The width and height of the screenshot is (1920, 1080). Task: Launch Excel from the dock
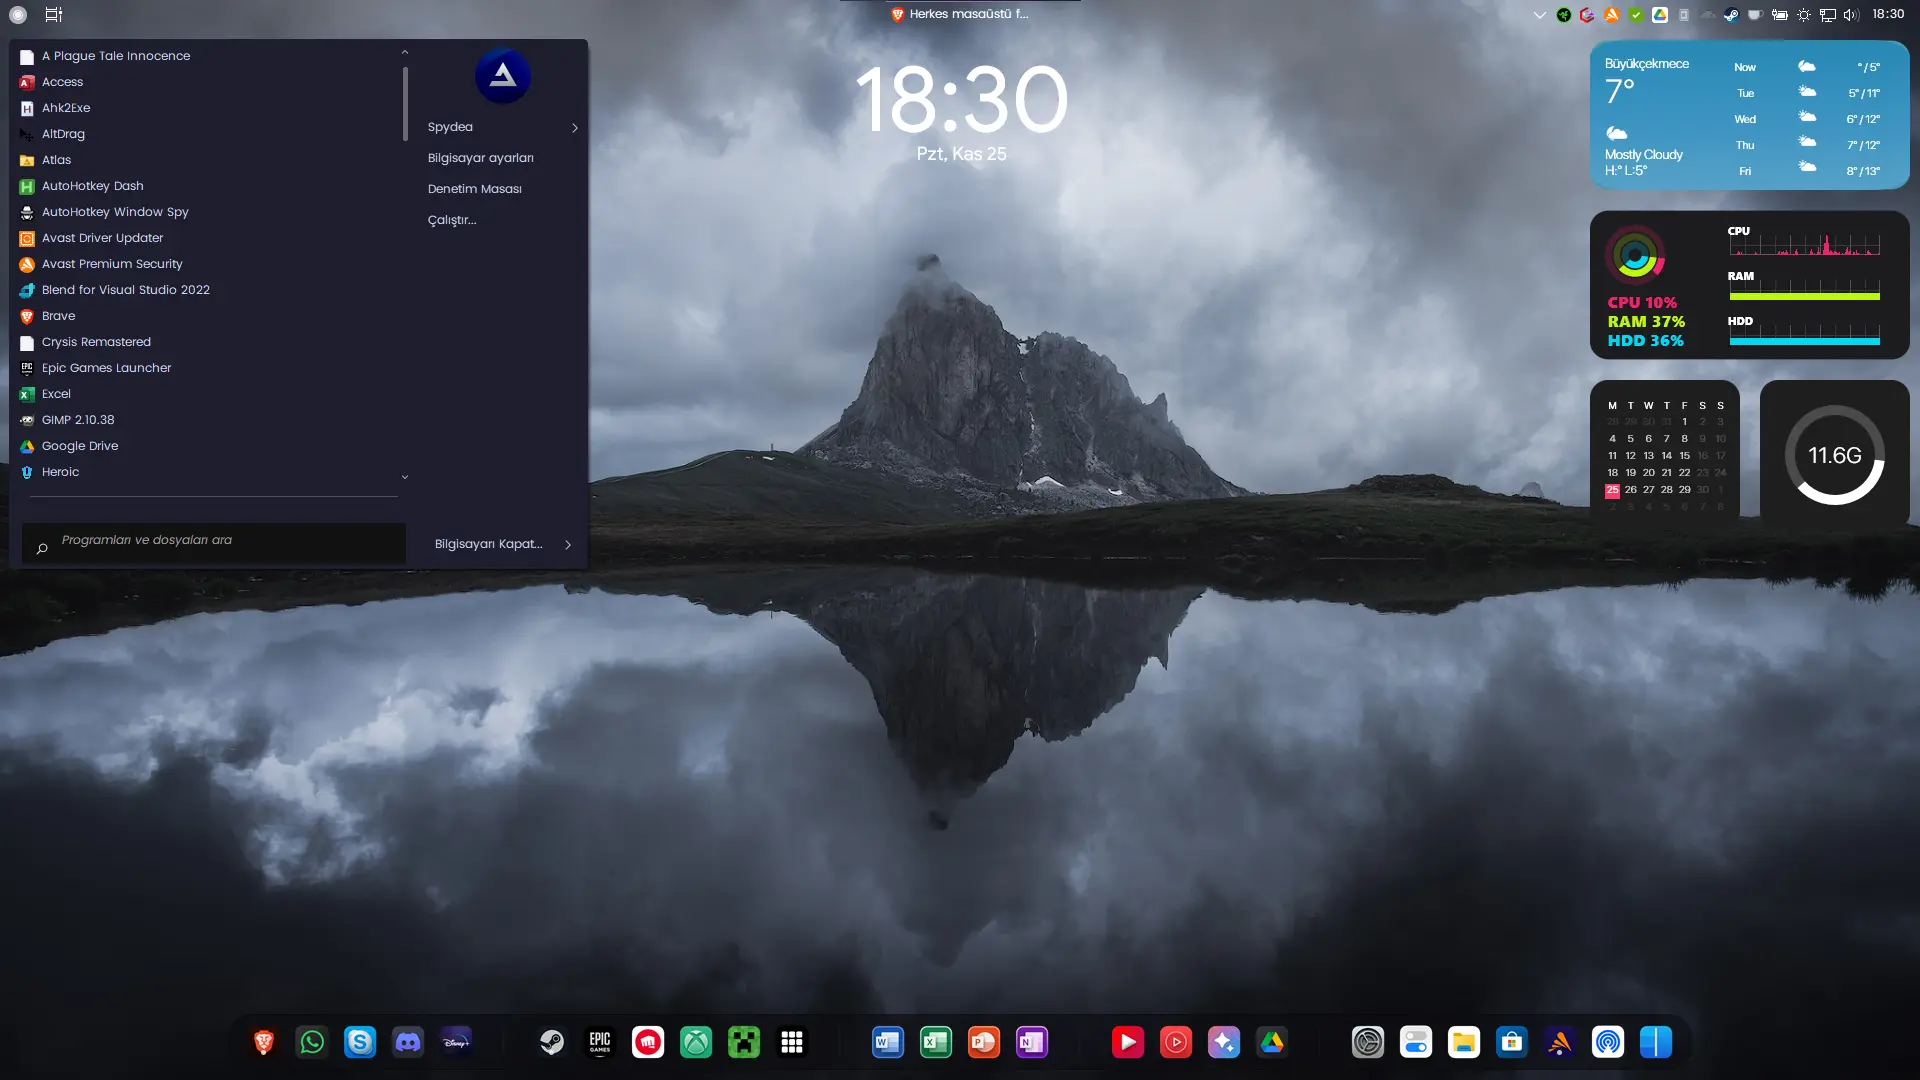(x=936, y=1042)
